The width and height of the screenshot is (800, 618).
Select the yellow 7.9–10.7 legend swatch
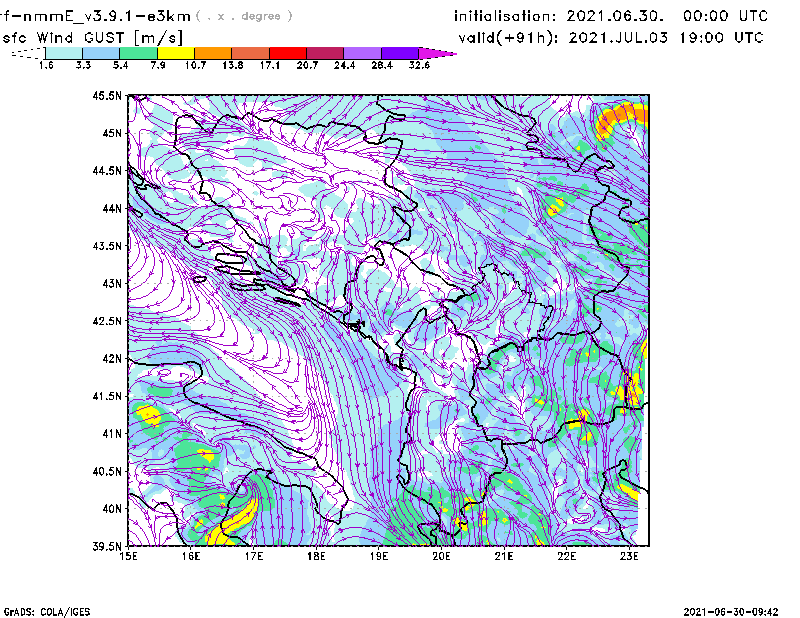click(176, 53)
